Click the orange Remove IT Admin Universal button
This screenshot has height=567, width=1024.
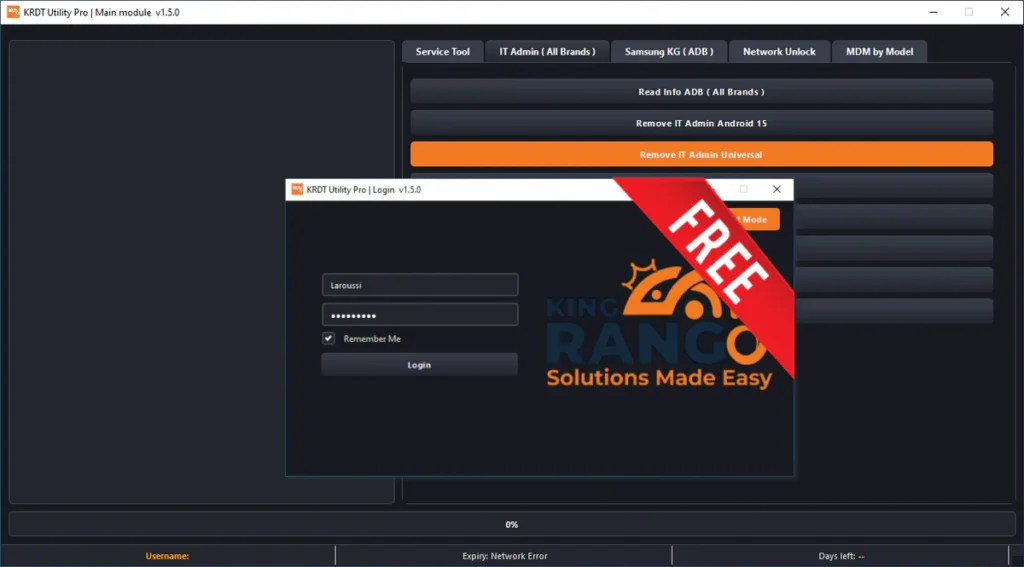[x=701, y=155]
